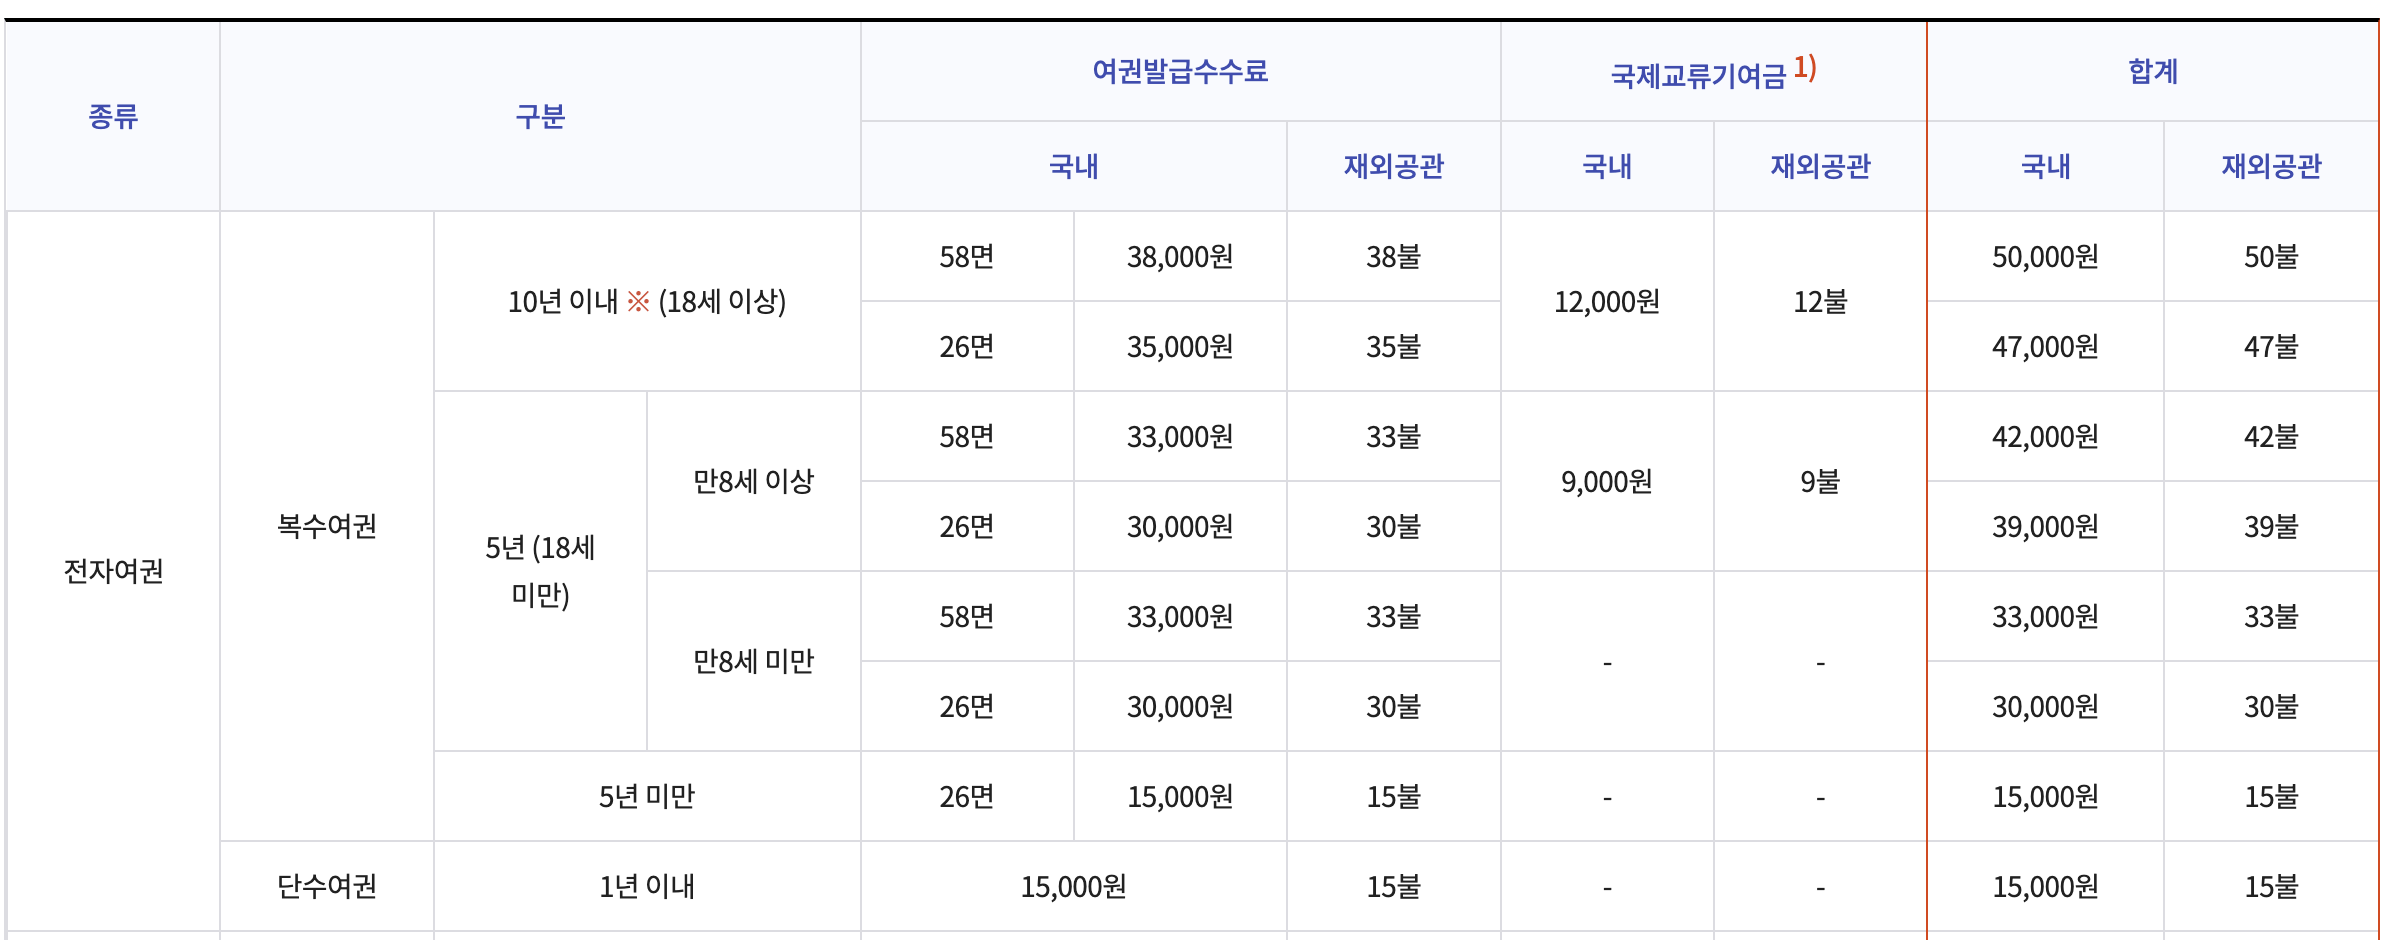Select the 15,000원 단수여권 fee cell
Image resolution: width=2388 pixels, height=940 pixels.
tap(1072, 884)
